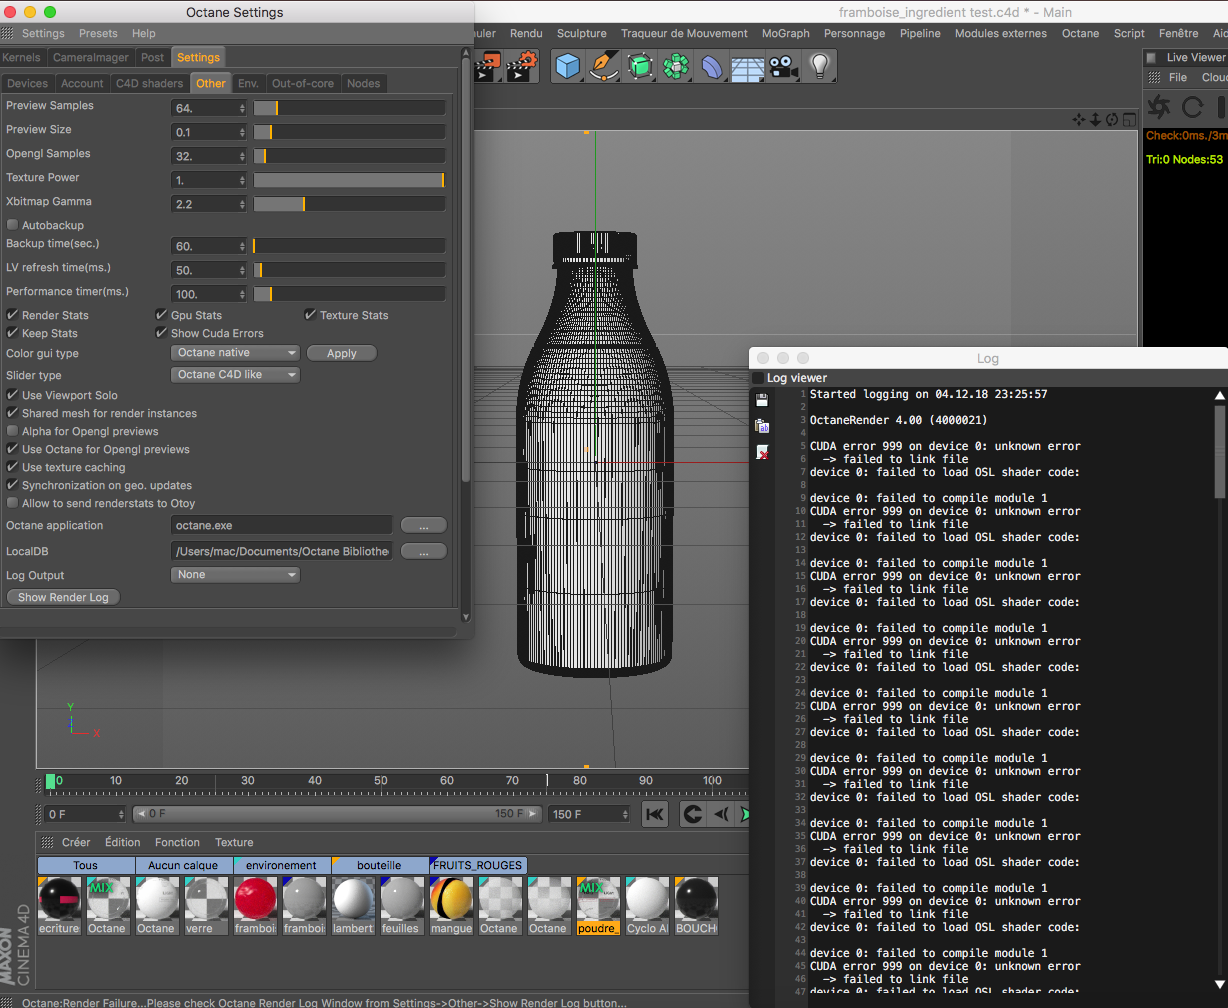Open Edit Render Settings clapper-gear icon
1228x1008 pixels.
coord(522,66)
